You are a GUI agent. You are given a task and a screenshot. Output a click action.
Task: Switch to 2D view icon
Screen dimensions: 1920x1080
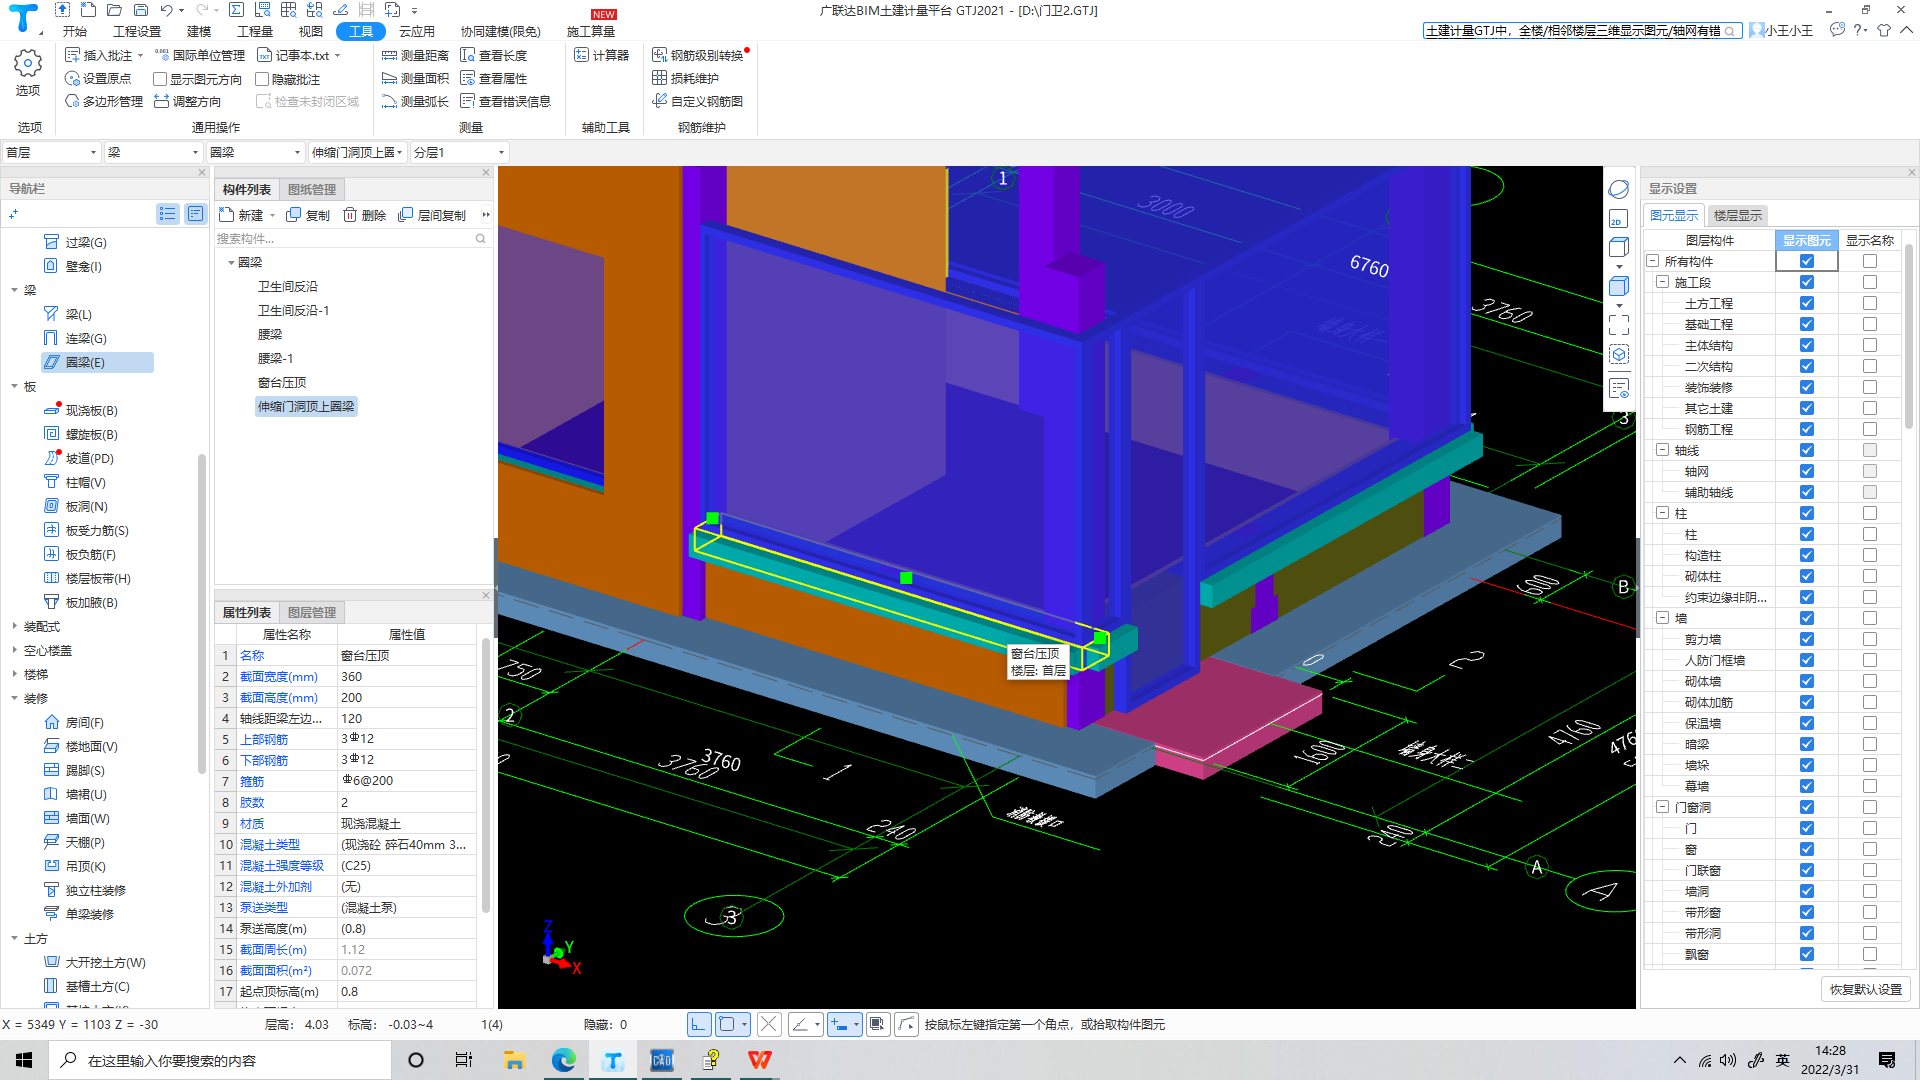pyautogui.click(x=1619, y=219)
